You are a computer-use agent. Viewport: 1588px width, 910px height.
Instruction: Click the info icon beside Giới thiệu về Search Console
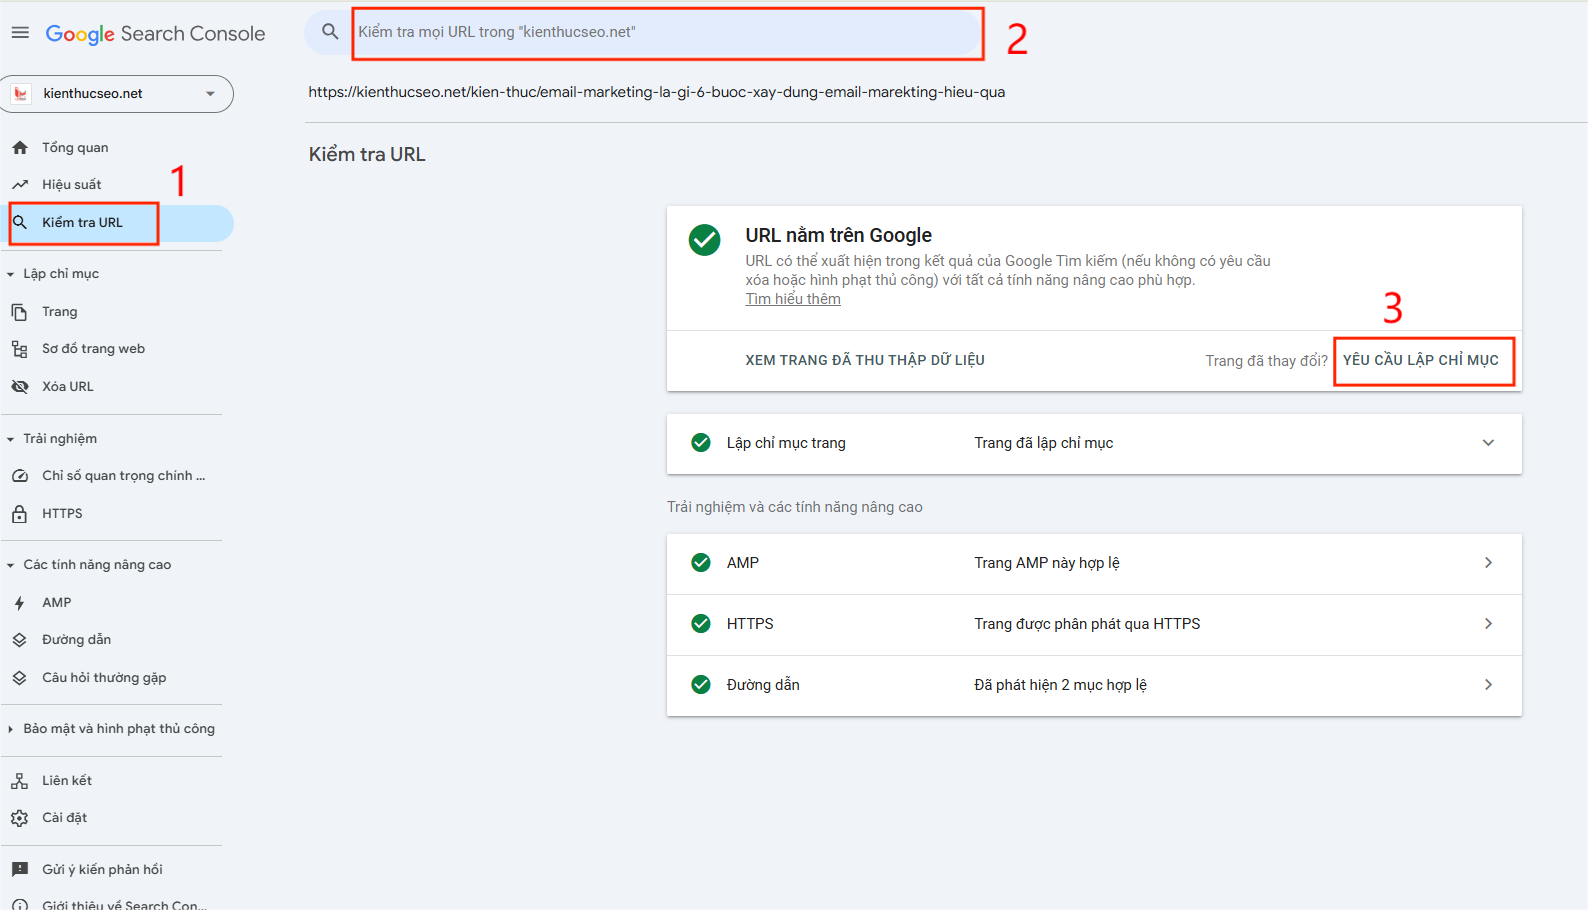[20, 905]
